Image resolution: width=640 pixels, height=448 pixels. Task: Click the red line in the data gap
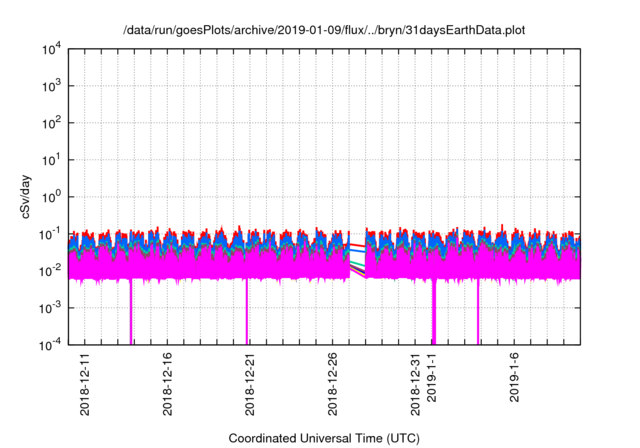pos(357,245)
